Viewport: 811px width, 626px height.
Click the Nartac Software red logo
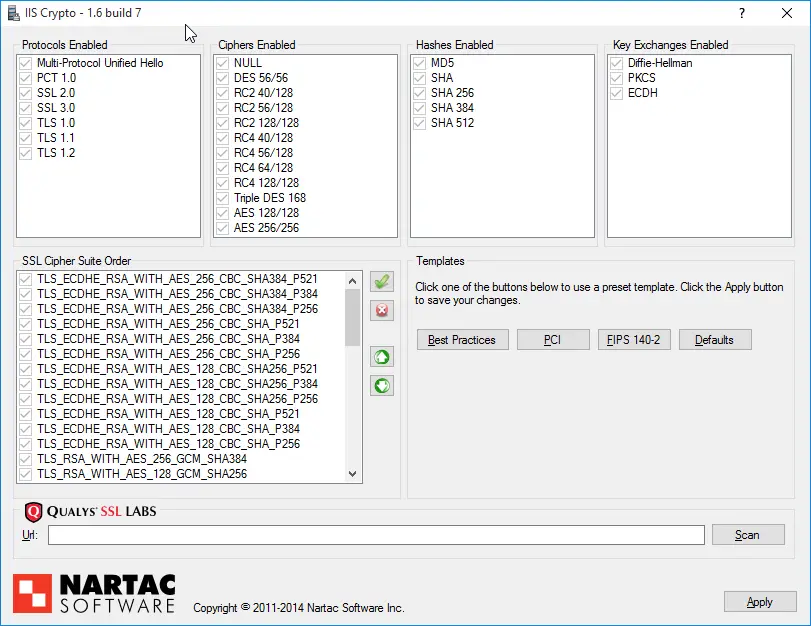[31, 593]
